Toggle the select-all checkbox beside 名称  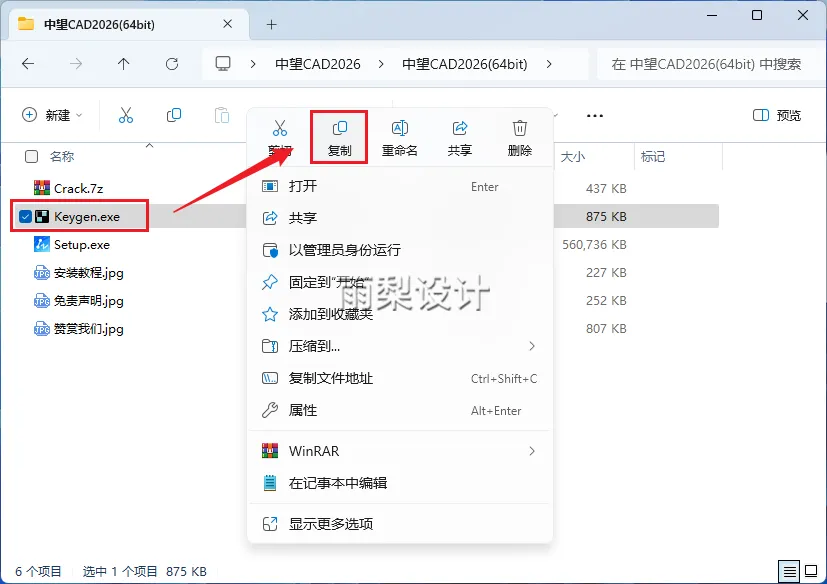(32, 157)
